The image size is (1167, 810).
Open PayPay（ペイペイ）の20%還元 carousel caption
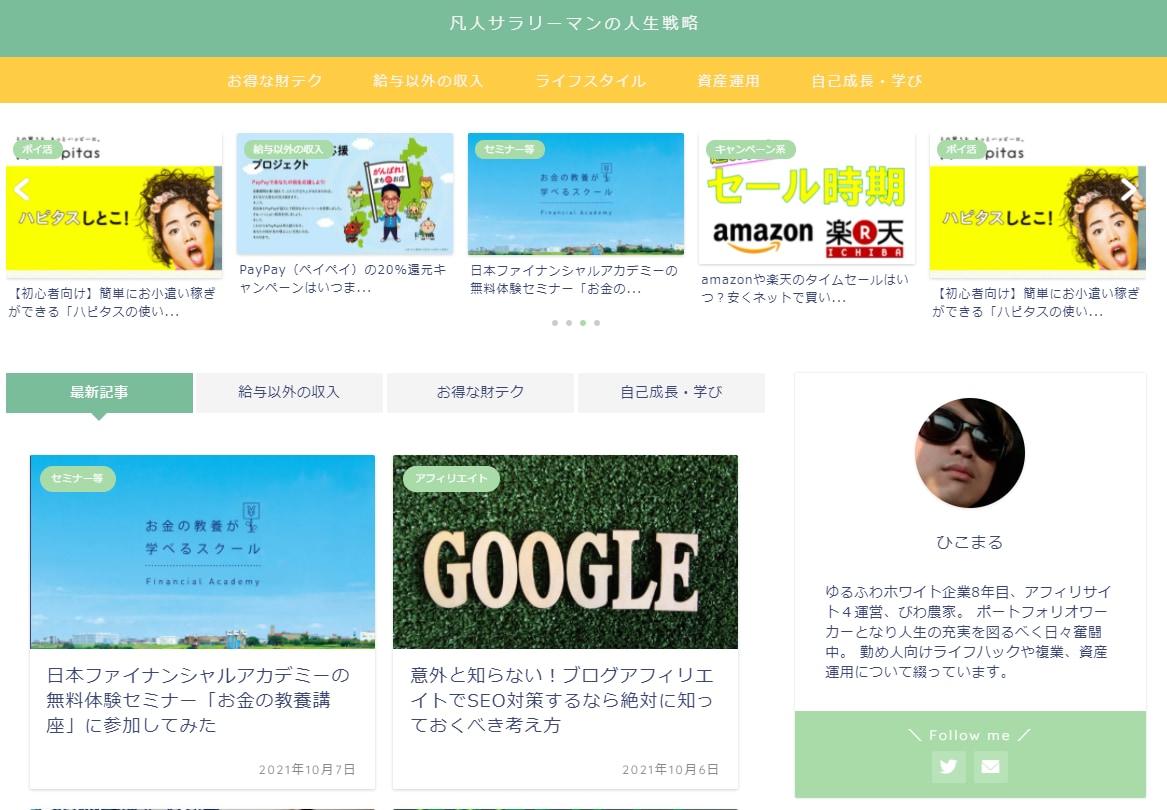pyautogui.click(x=343, y=278)
